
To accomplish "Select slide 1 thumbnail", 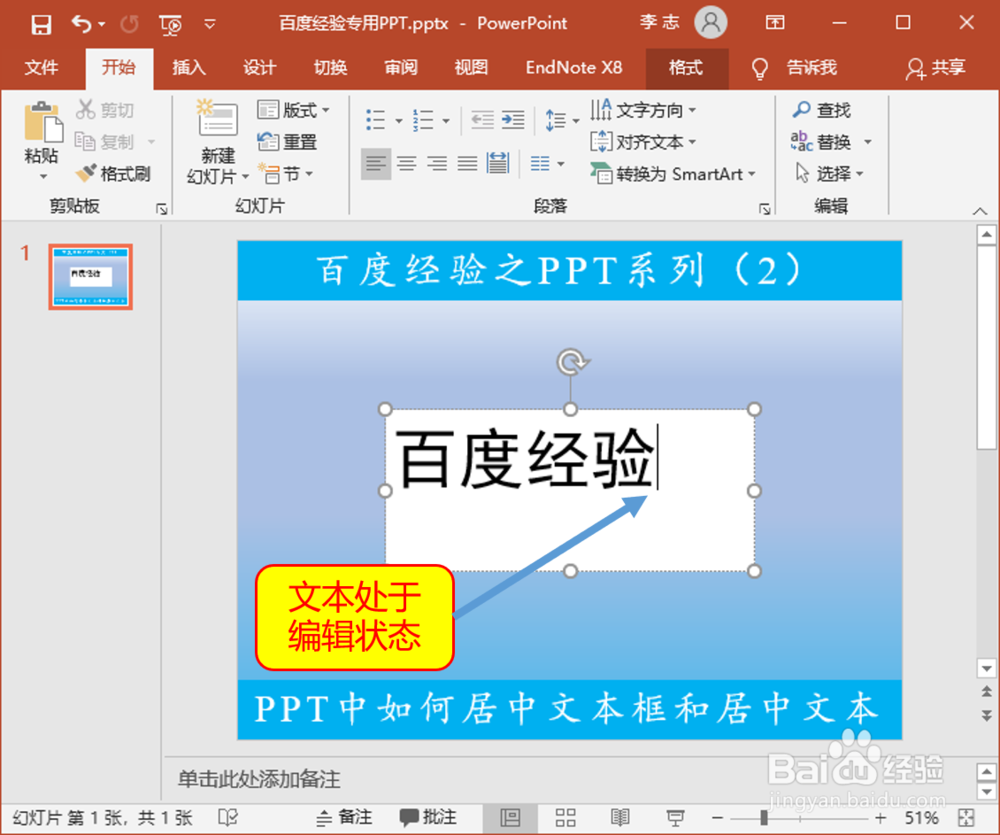I will coord(91,277).
